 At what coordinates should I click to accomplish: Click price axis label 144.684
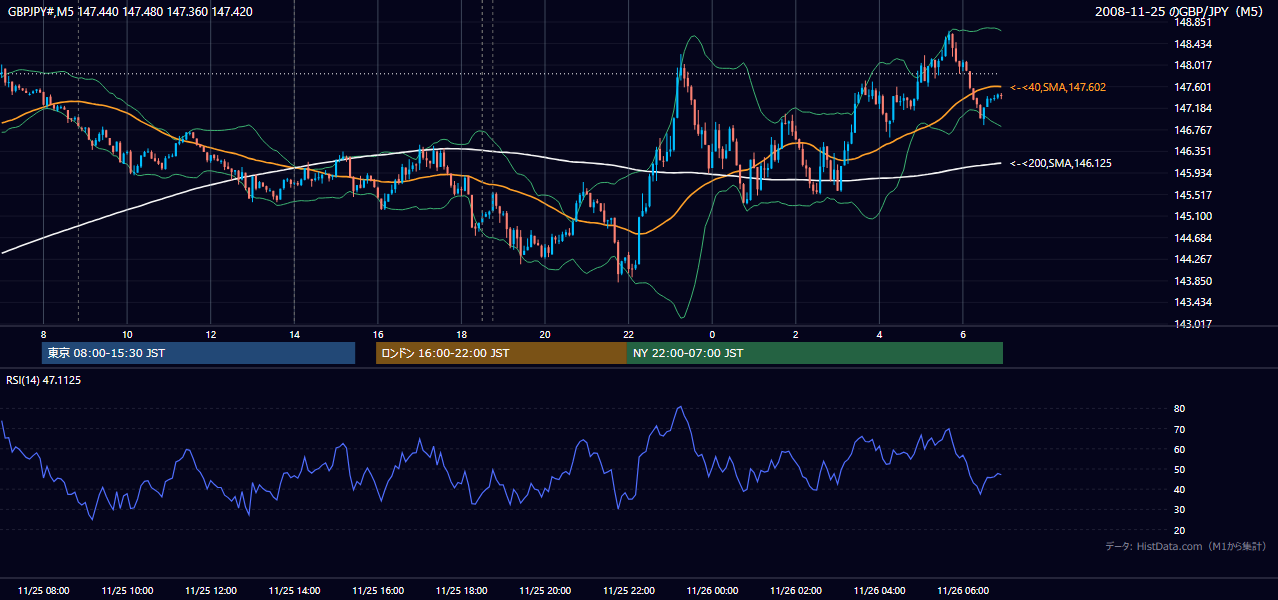pyautogui.click(x=1195, y=238)
